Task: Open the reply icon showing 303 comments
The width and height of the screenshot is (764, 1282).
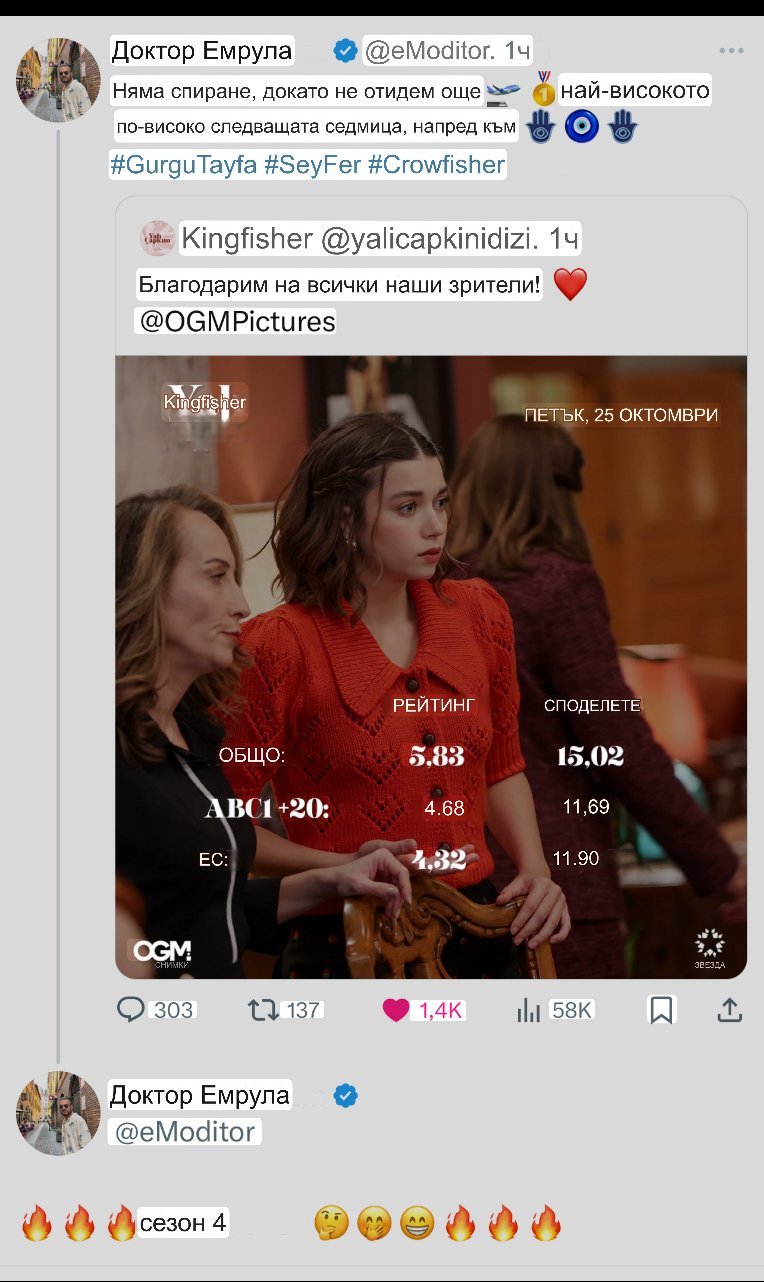Action: [131, 1010]
